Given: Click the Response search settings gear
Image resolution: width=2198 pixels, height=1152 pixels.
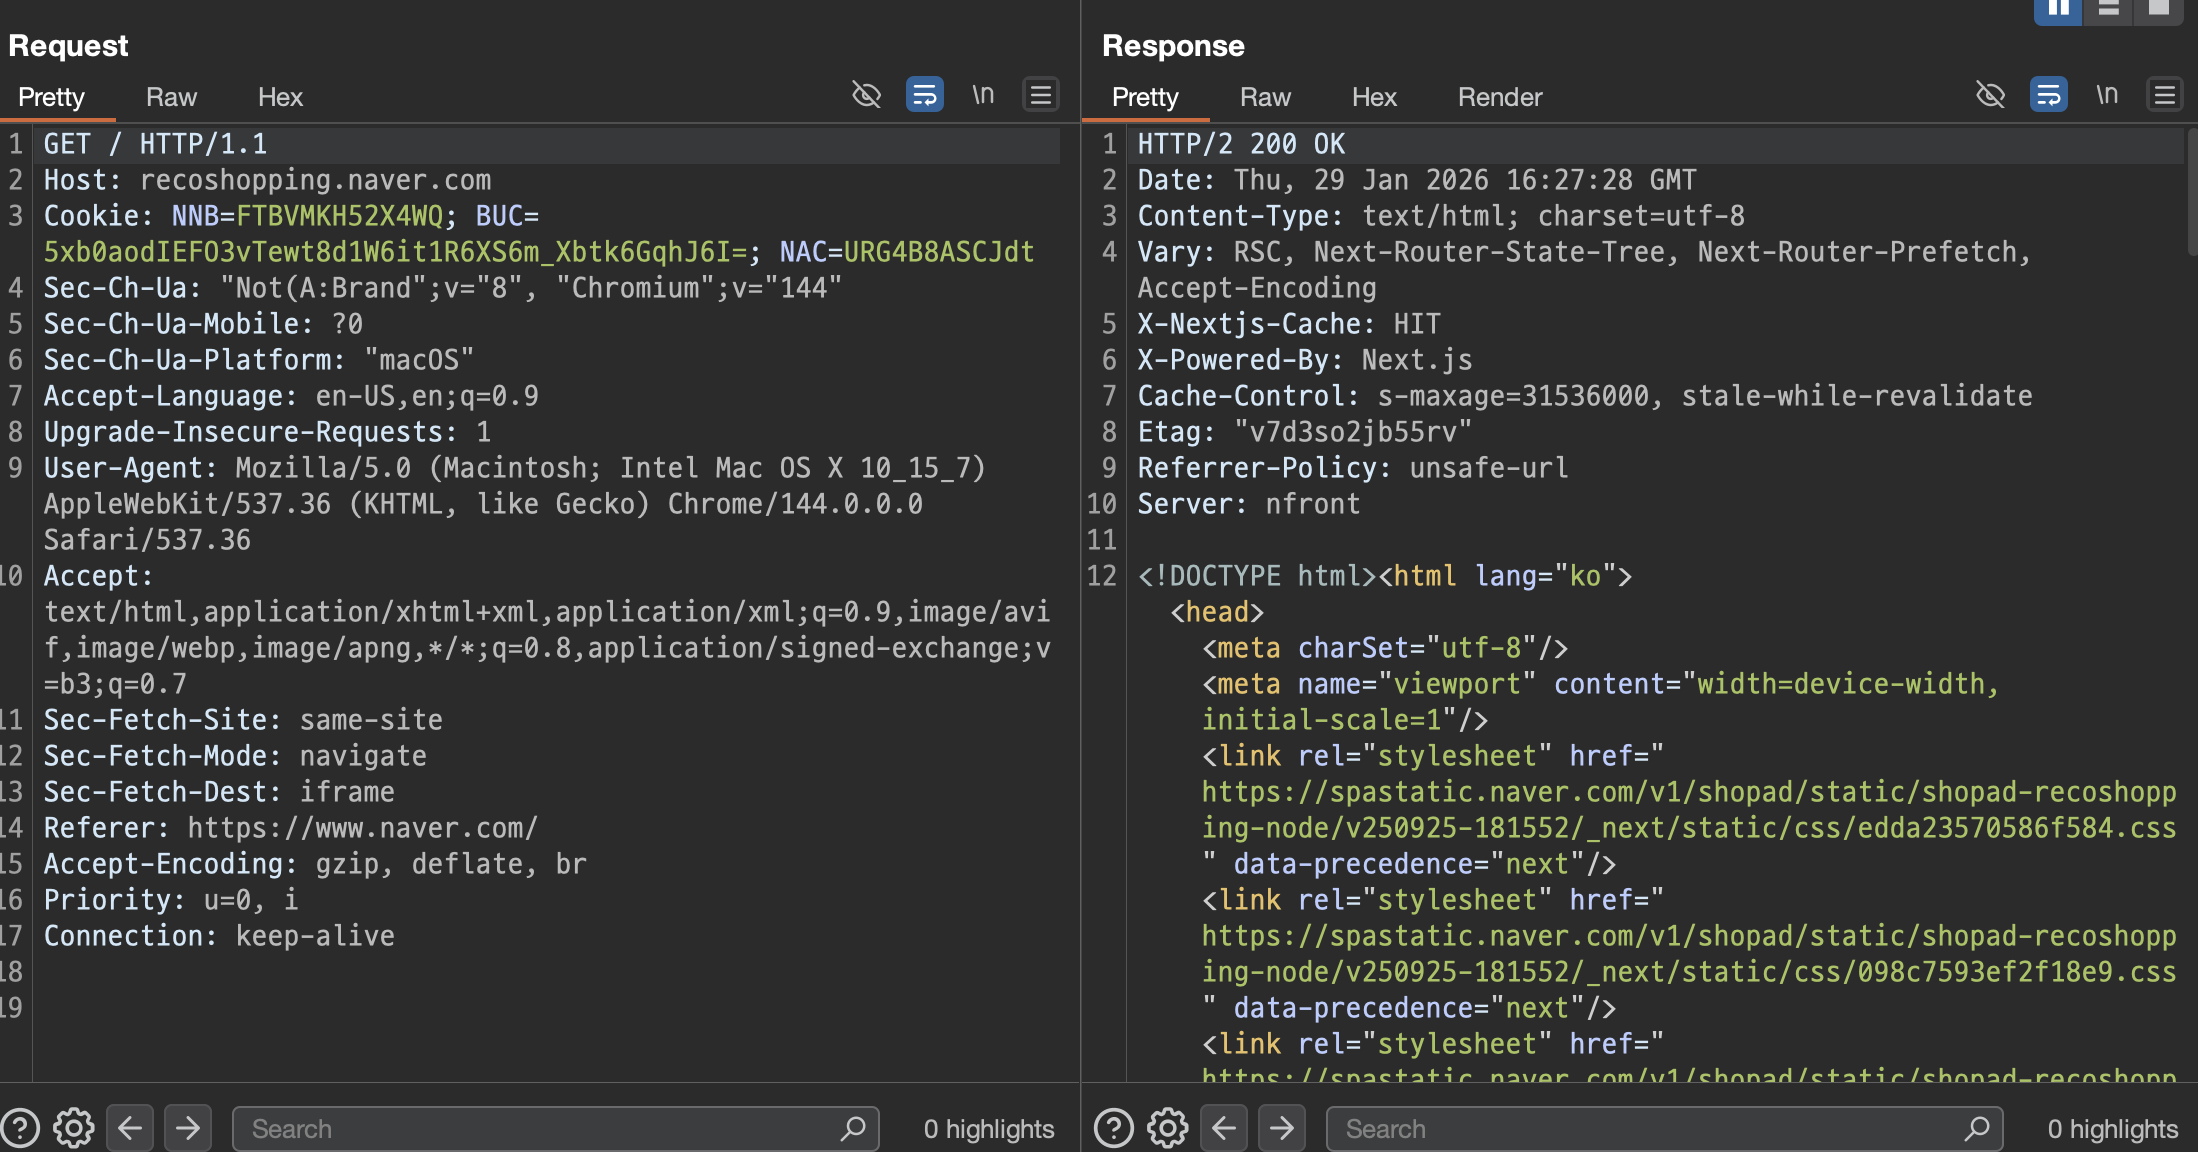Looking at the screenshot, I should 1167,1128.
